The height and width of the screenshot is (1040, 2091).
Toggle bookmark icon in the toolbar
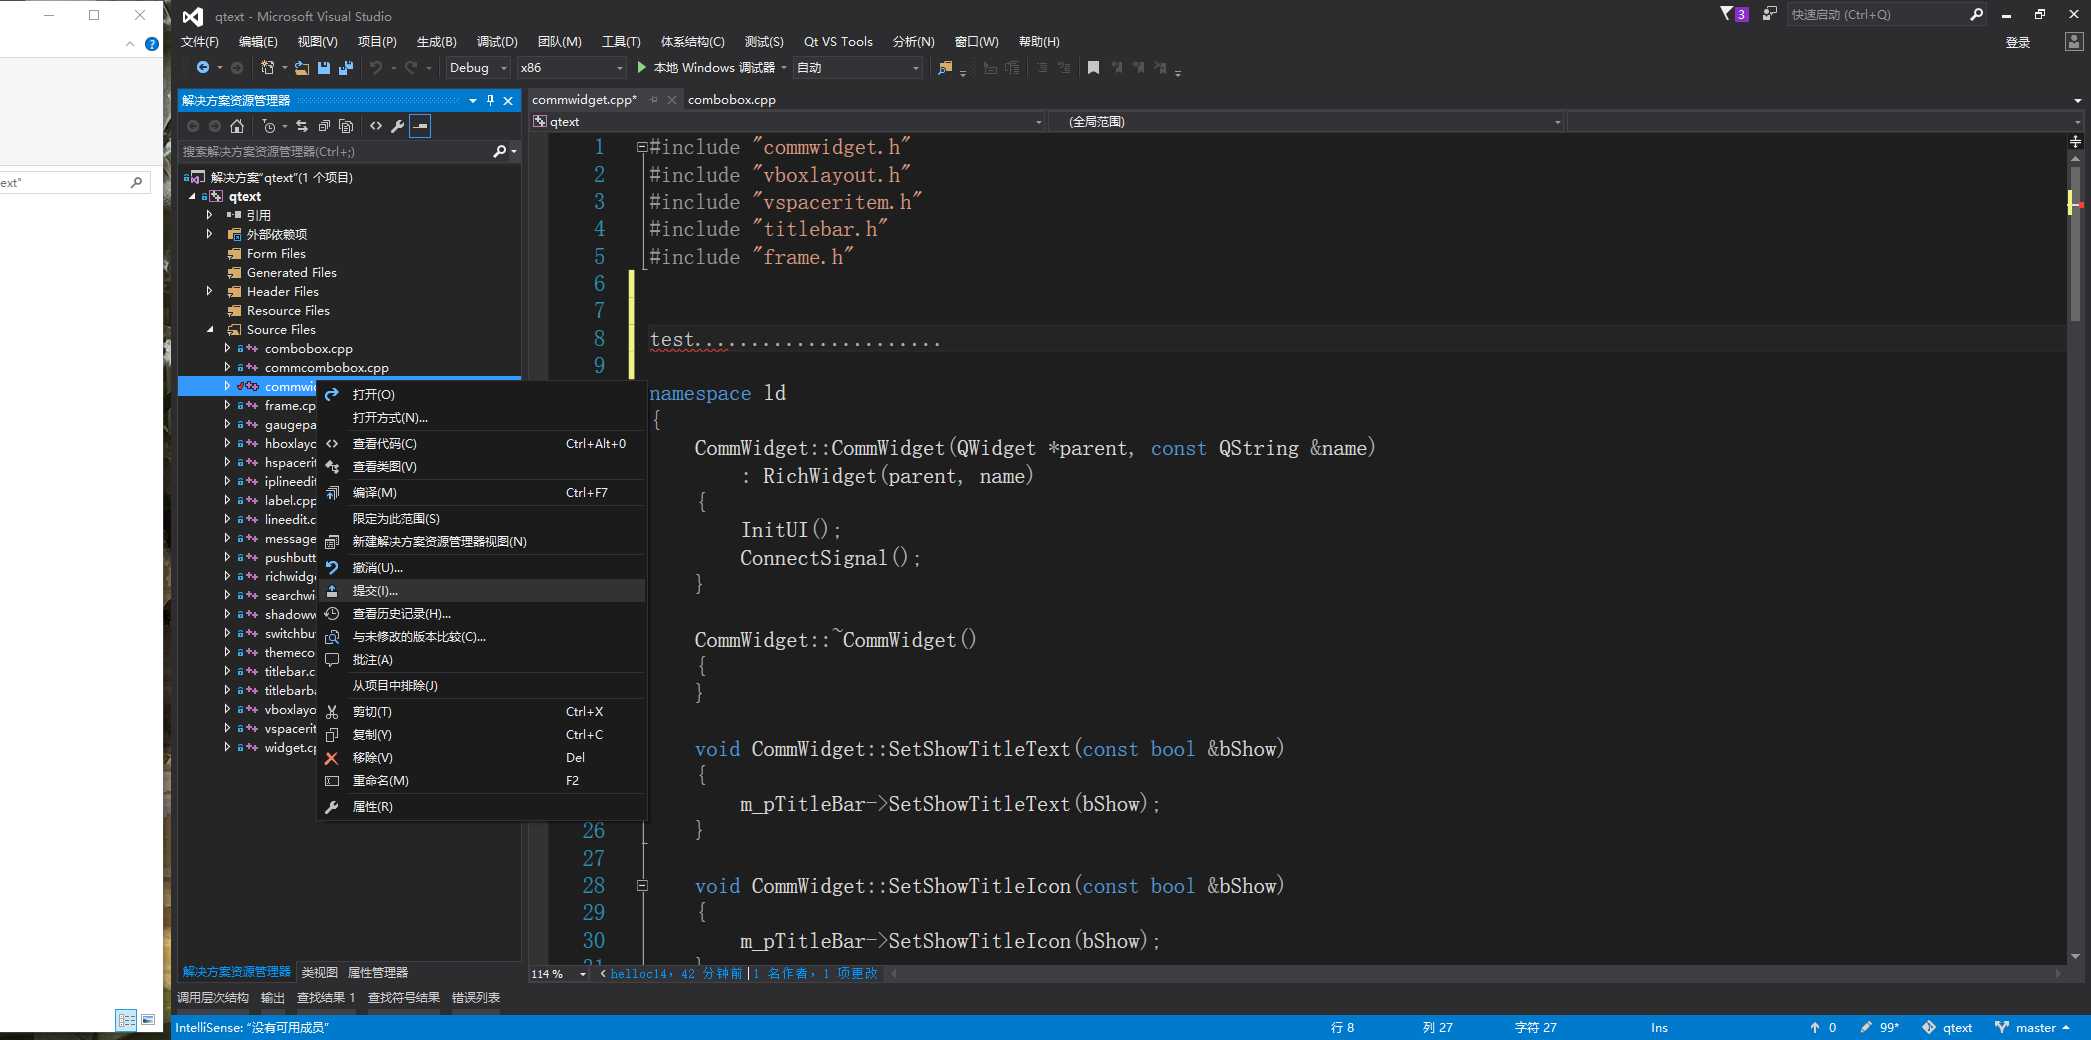pyautogui.click(x=1093, y=68)
